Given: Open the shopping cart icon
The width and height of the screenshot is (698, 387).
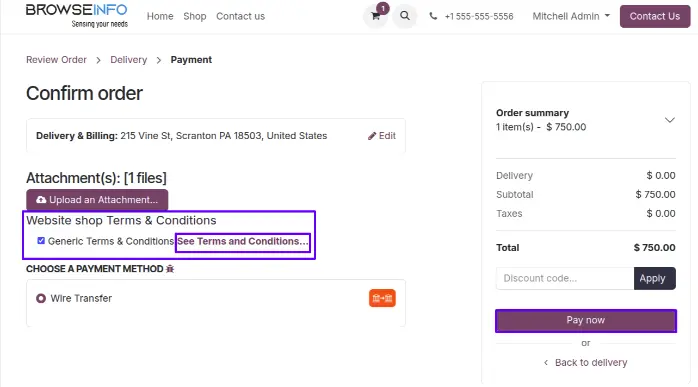Looking at the screenshot, I should click(376, 16).
